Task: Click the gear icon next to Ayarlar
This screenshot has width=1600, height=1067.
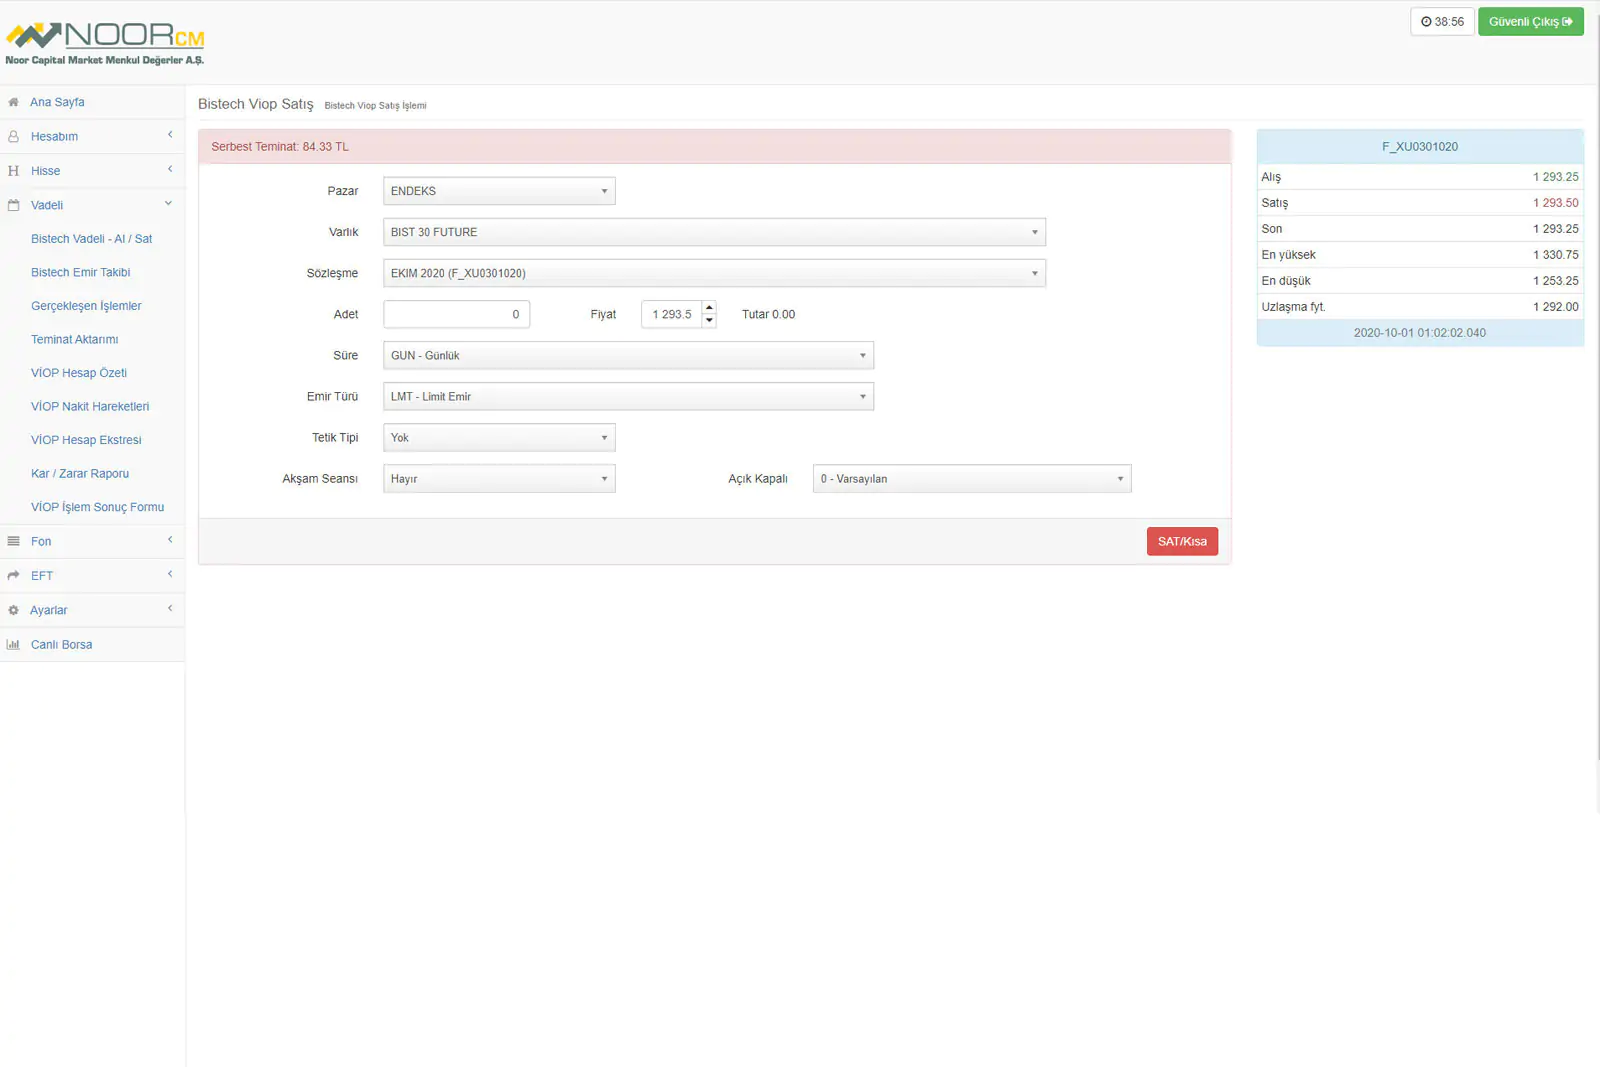Action: (13, 610)
